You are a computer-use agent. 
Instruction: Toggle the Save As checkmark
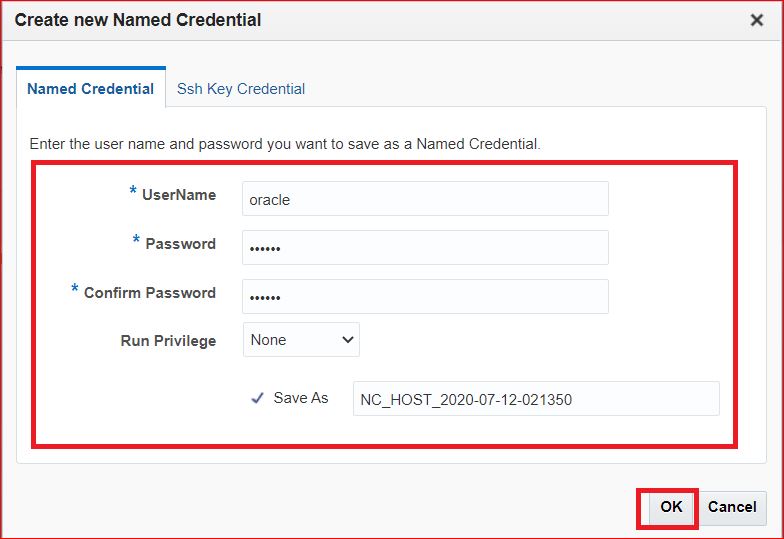tap(257, 398)
